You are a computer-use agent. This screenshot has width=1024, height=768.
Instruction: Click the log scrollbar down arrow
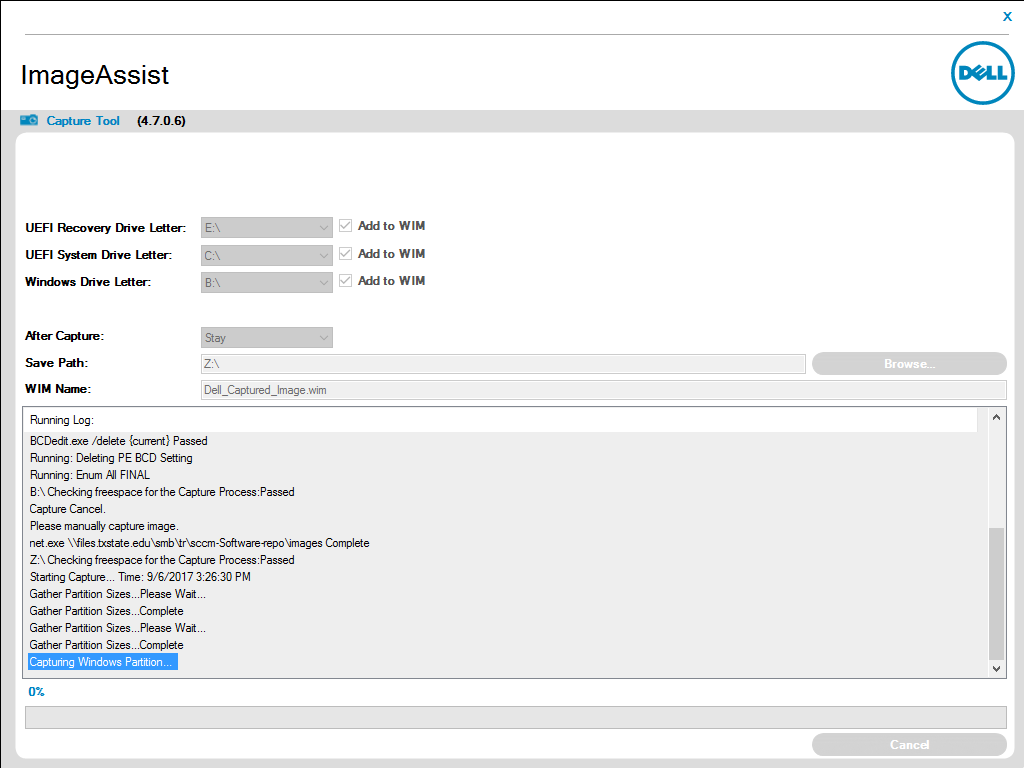pyautogui.click(x=996, y=668)
